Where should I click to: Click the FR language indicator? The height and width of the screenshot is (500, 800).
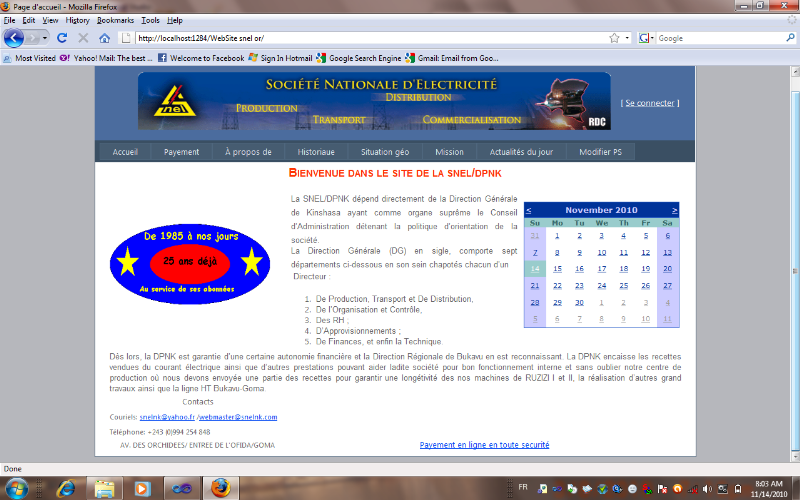point(523,487)
